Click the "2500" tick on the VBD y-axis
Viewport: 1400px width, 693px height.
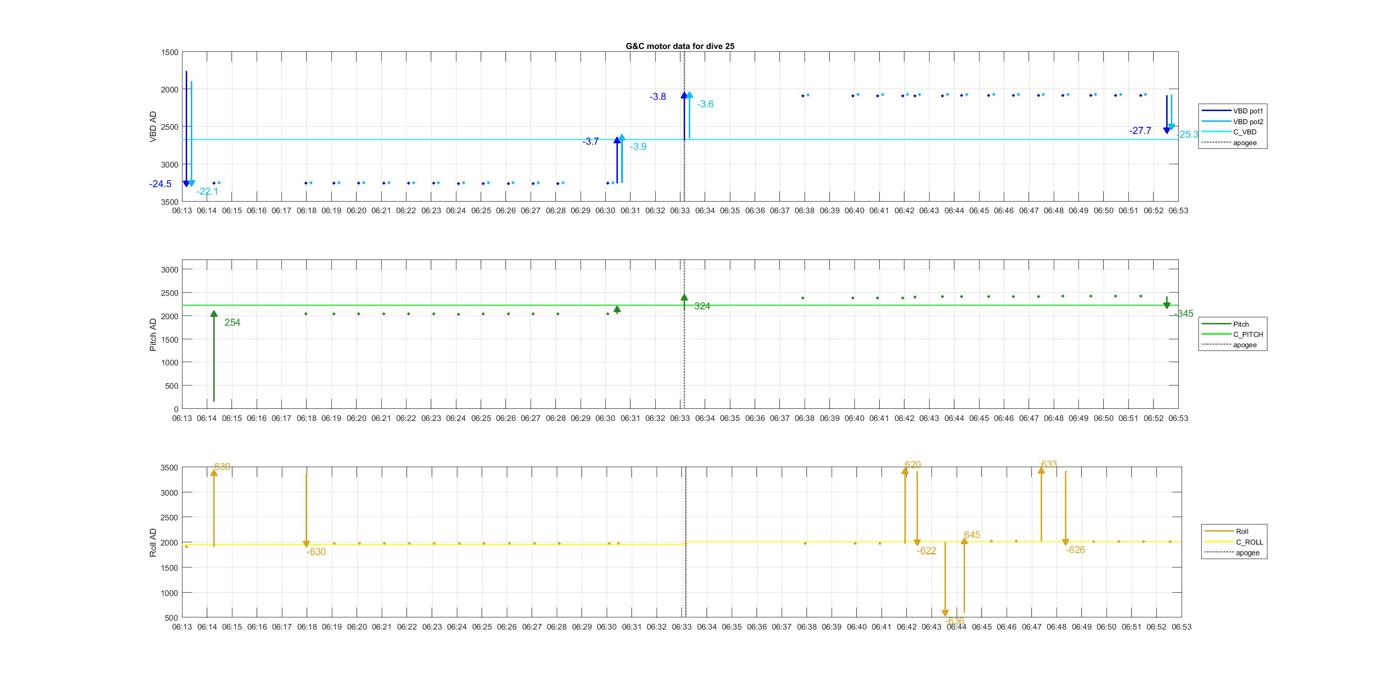pyautogui.click(x=170, y=127)
